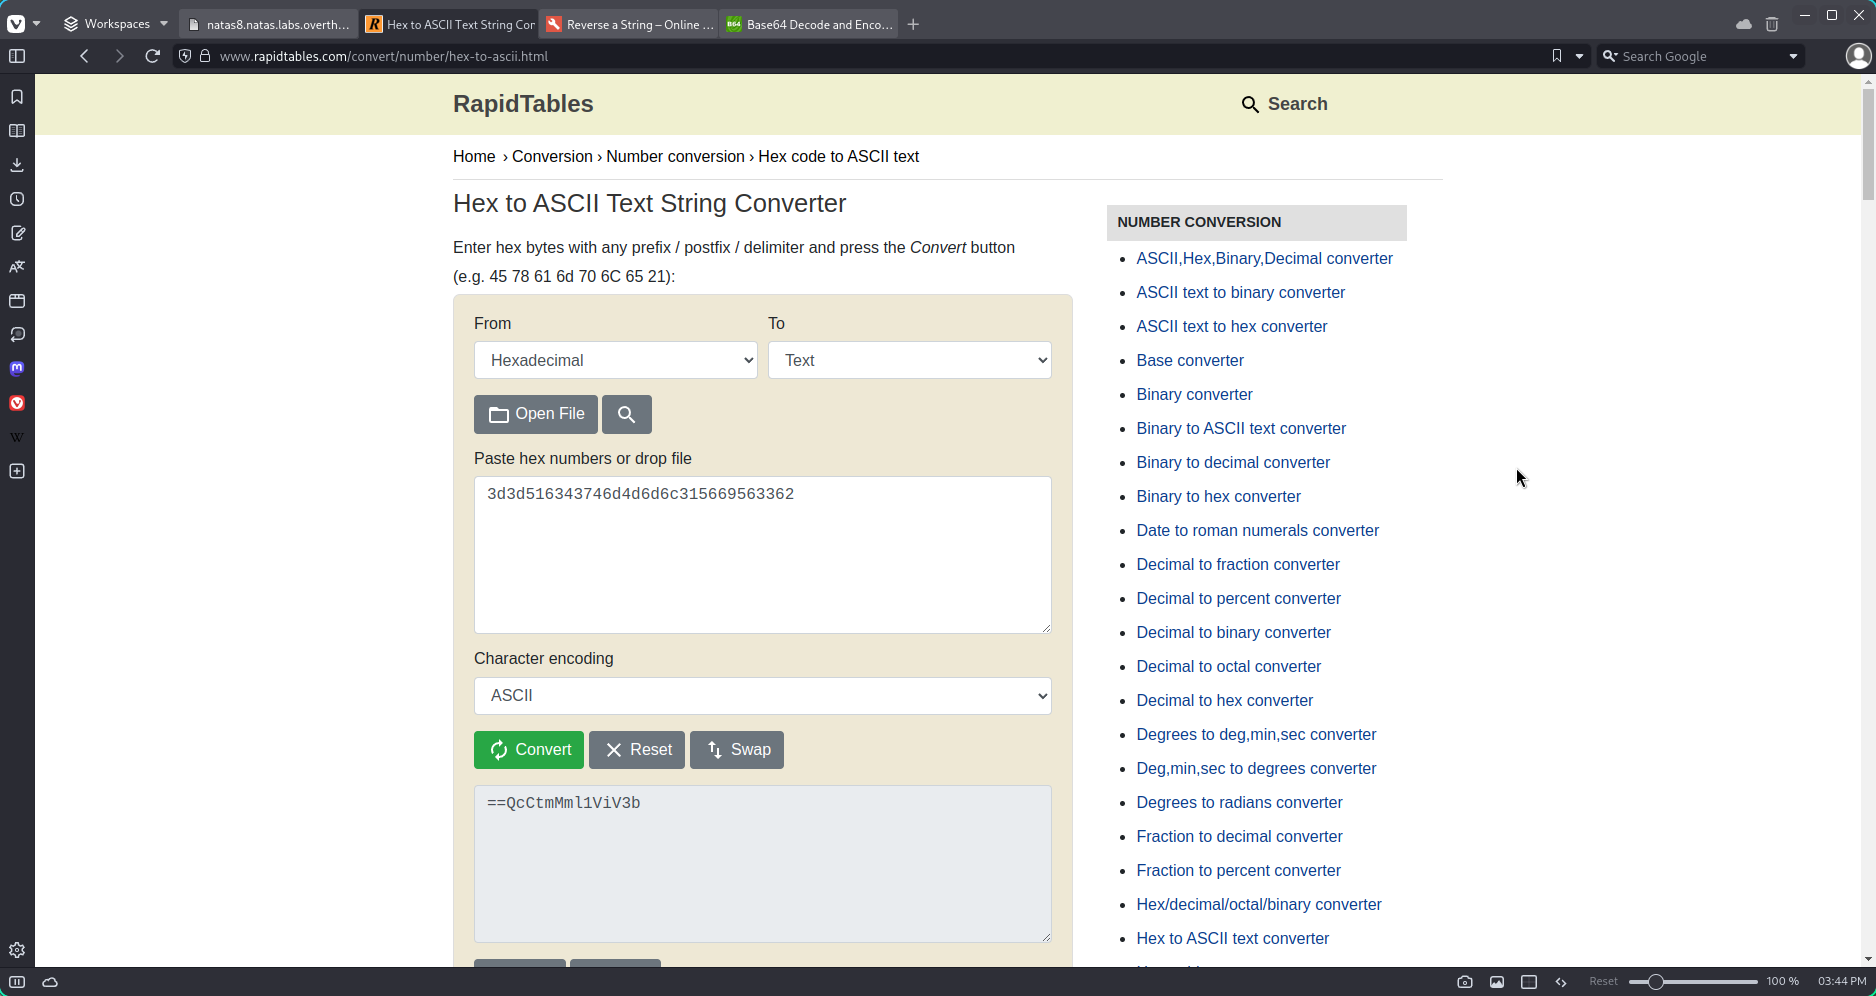The width and height of the screenshot is (1876, 996).
Task: Open sync status cloud in status bar
Action: pyautogui.click(x=50, y=982)
